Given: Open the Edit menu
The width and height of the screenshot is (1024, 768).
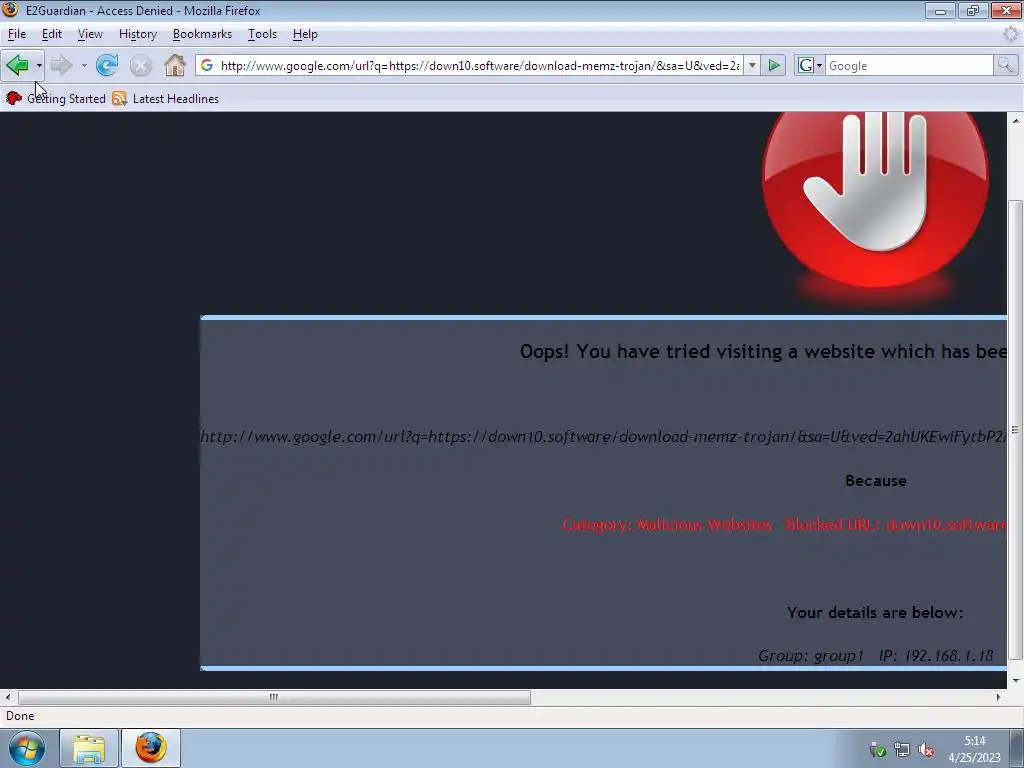Looking at the screenshot, I should [x=52, y=34].
